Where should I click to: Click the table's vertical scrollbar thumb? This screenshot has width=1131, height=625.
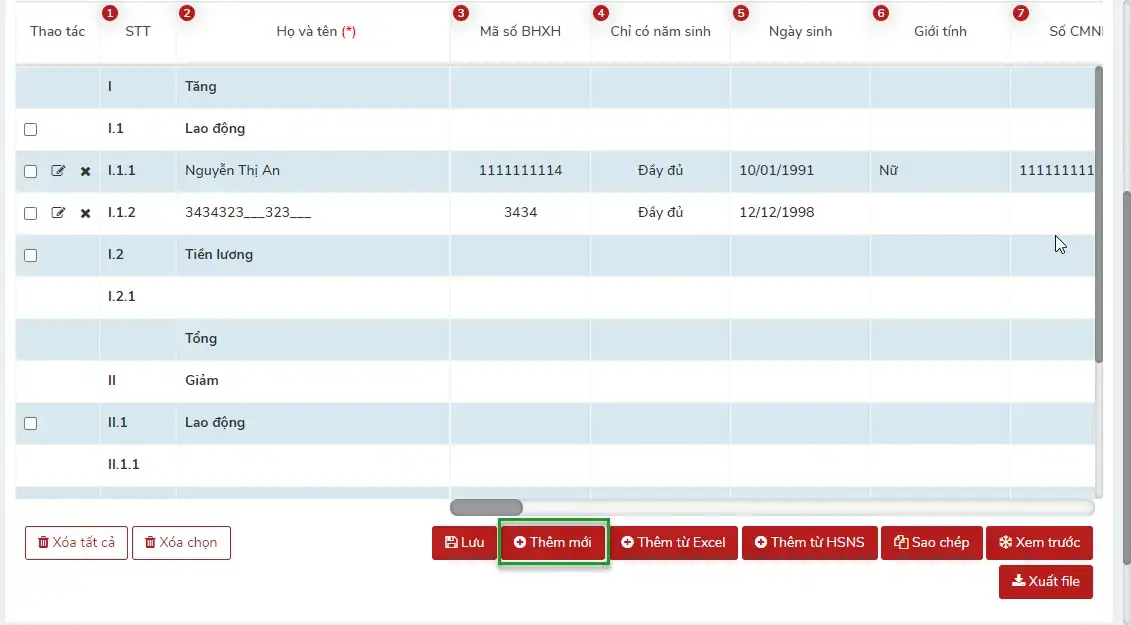(x=1099, y=214)
